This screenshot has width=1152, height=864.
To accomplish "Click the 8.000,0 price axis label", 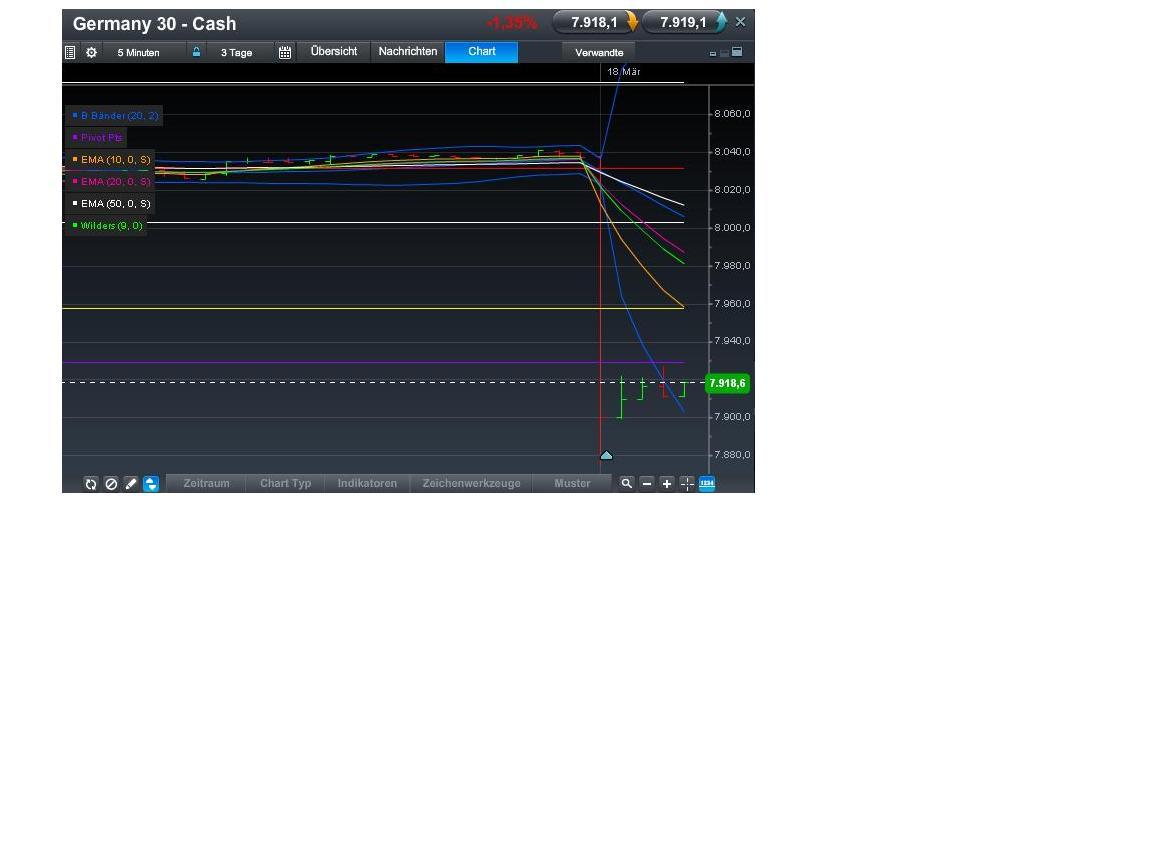I will [732, 228].
